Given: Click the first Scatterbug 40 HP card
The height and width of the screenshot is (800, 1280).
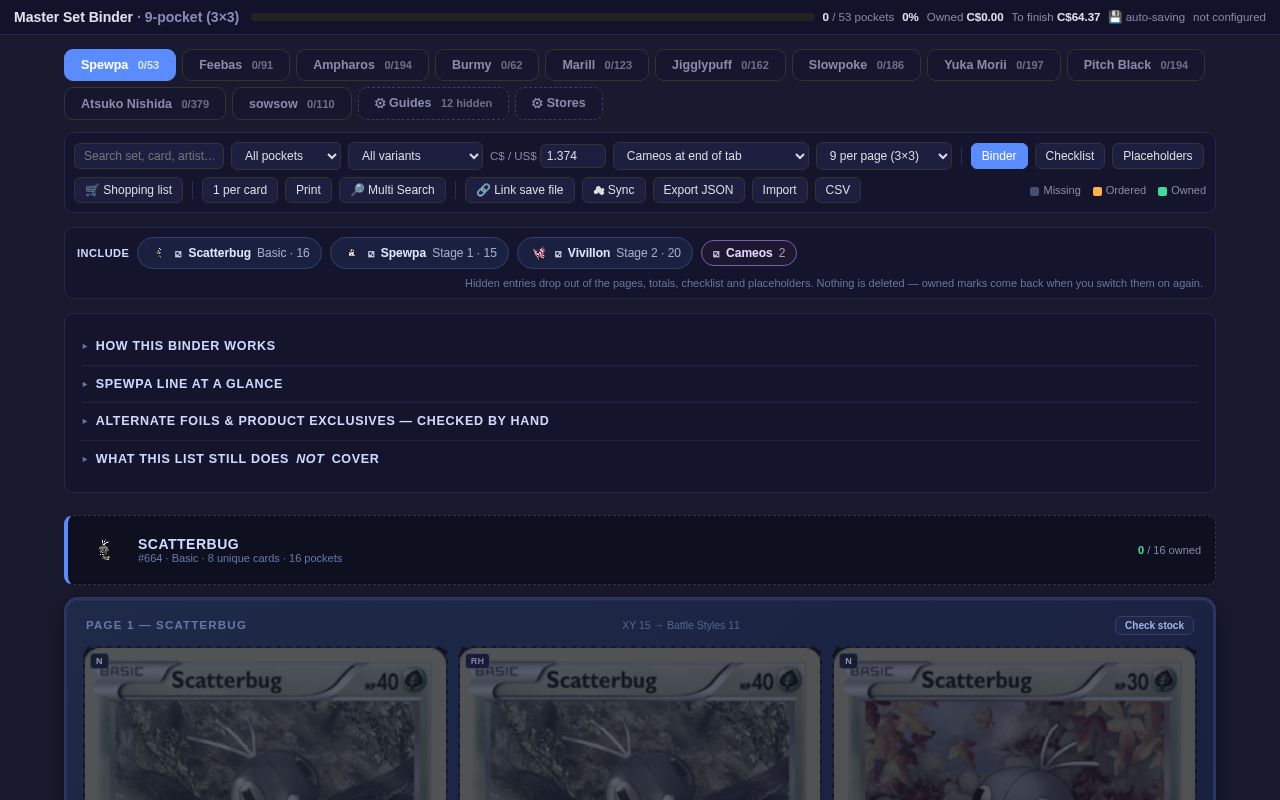Looking at the screenshot, I should point(265,724).
